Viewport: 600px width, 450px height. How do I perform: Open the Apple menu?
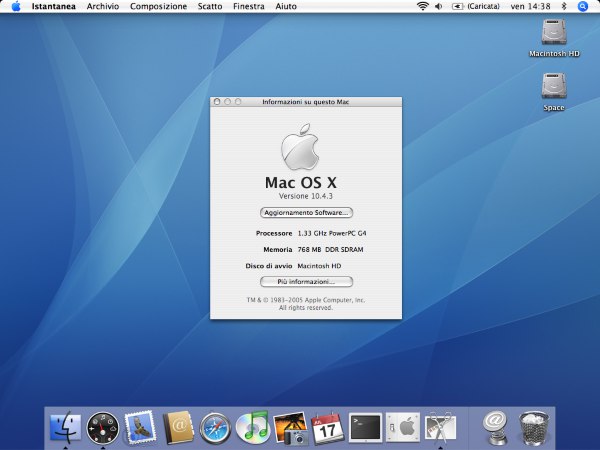click(x=16, y=7)
